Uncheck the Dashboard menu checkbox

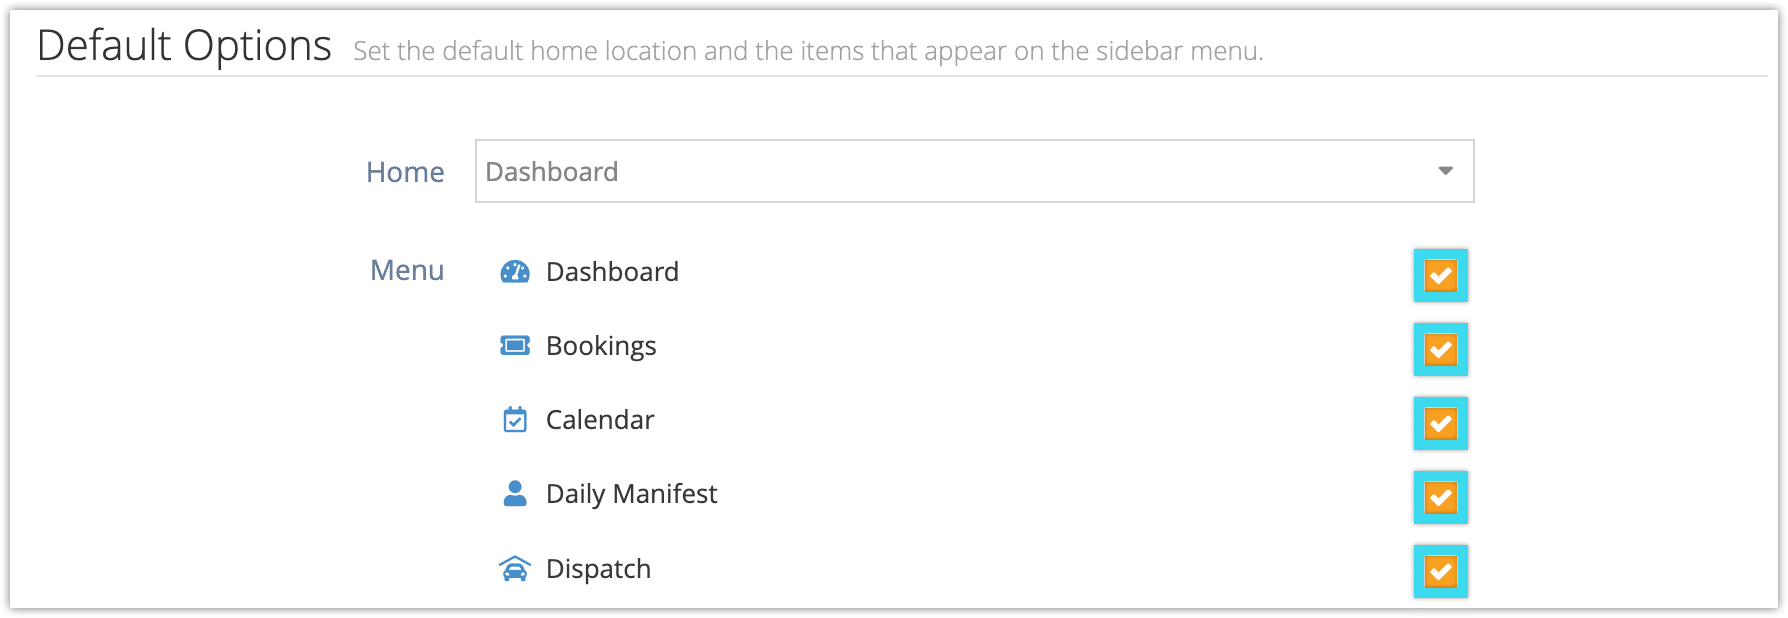pos(1440,275)
